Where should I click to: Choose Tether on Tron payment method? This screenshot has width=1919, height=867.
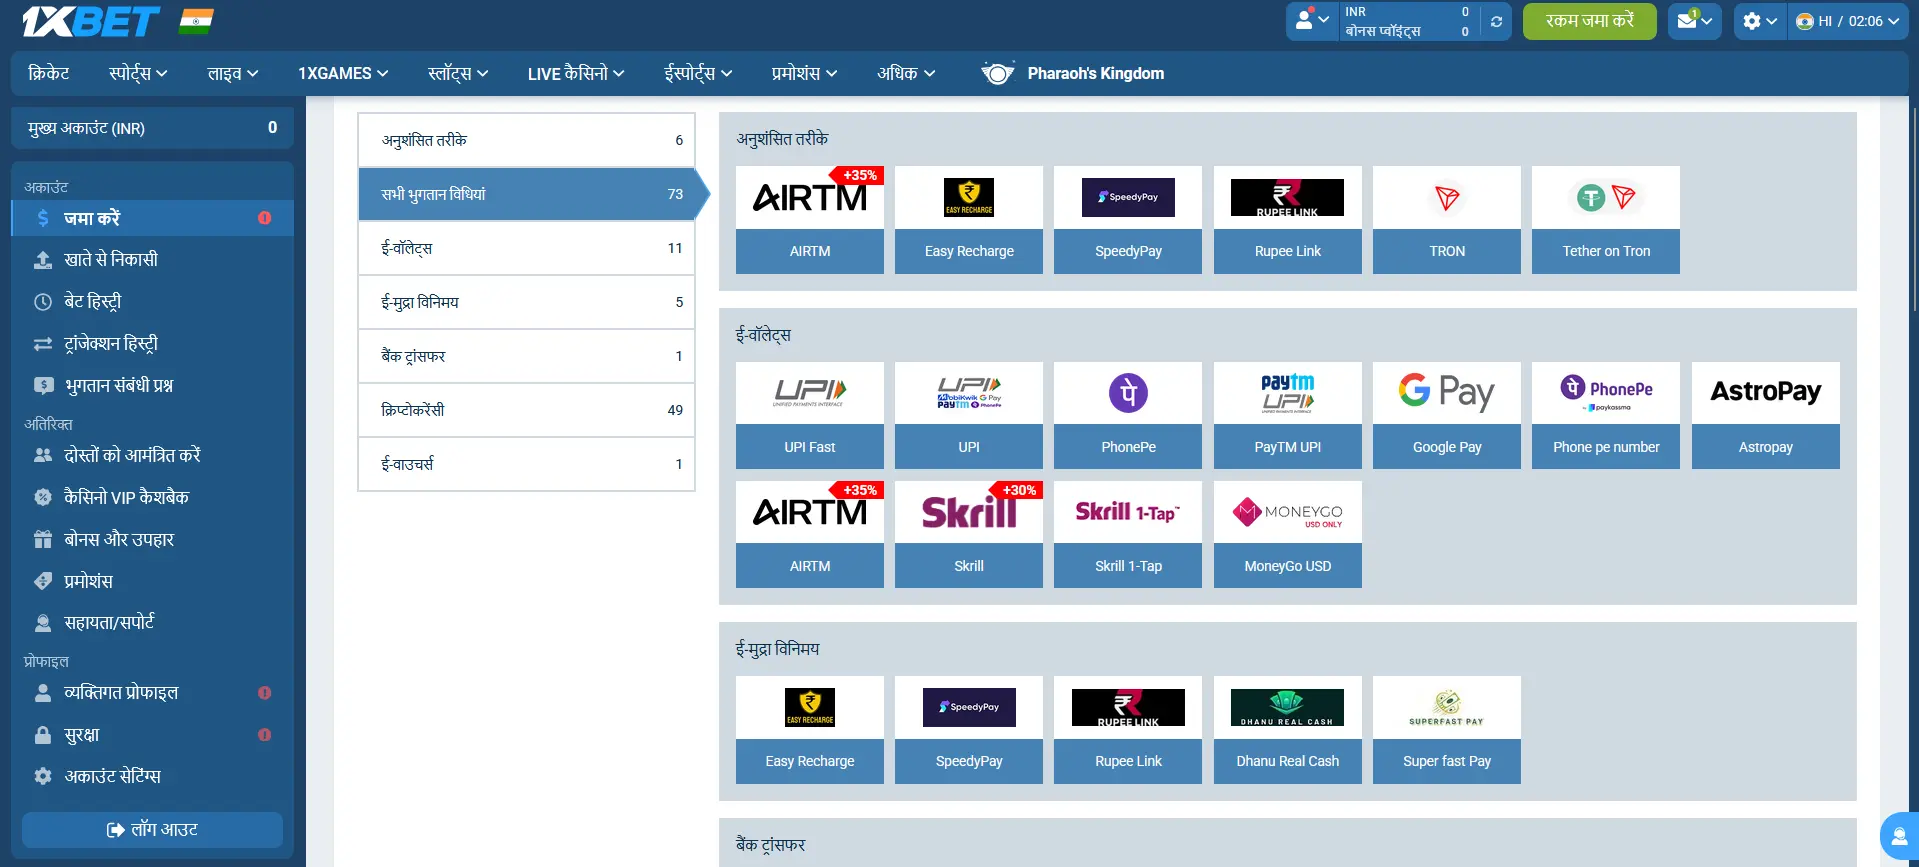click(x=1606, y=220)
